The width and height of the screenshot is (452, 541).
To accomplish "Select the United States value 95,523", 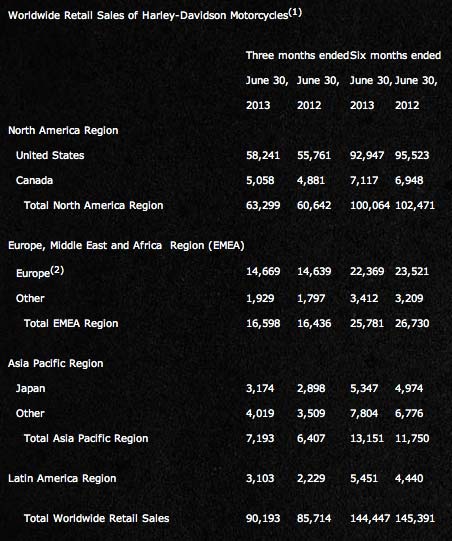I will [x=412, y=155].
